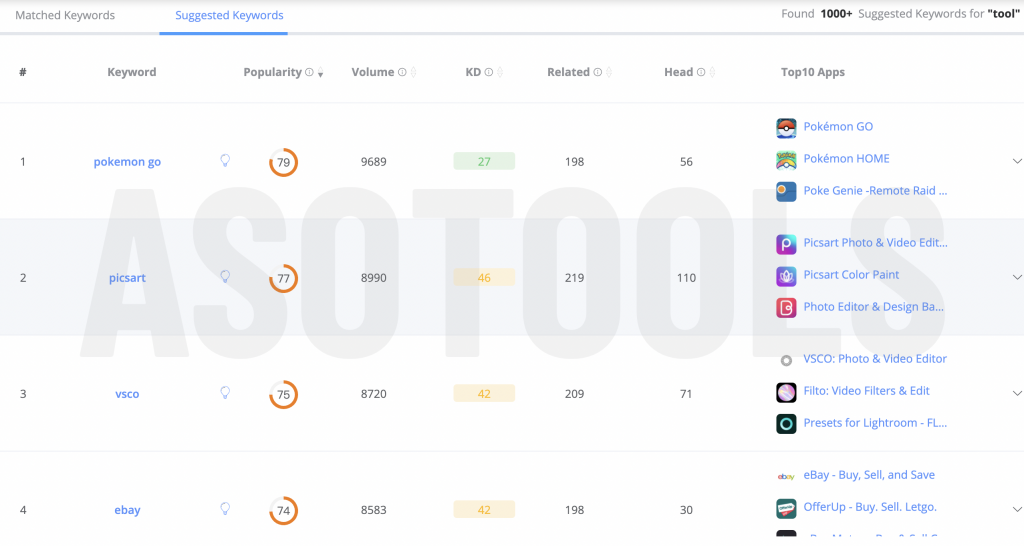Click the Poke Genie app icon
This screenshot has height=546, width=1024.
(x=786, y=192)
